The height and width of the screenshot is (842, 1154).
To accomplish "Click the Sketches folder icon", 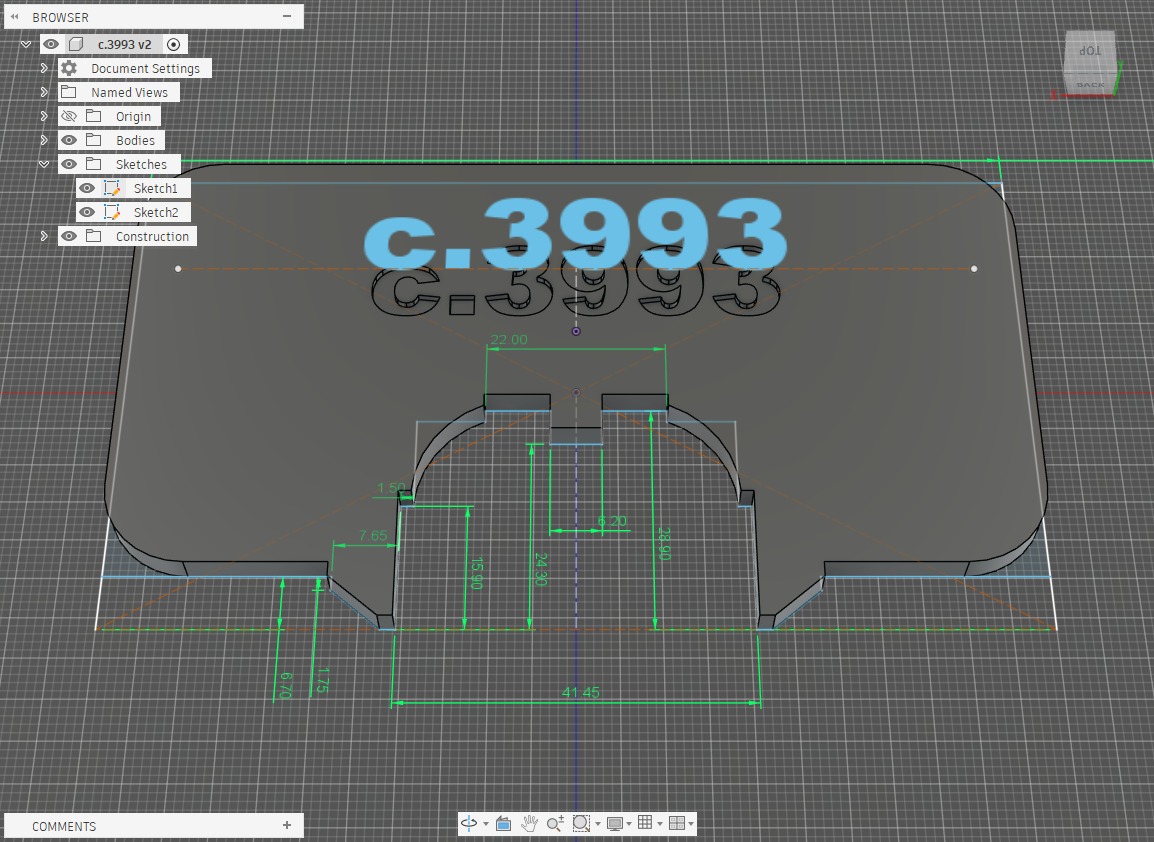I will [93, 164].
